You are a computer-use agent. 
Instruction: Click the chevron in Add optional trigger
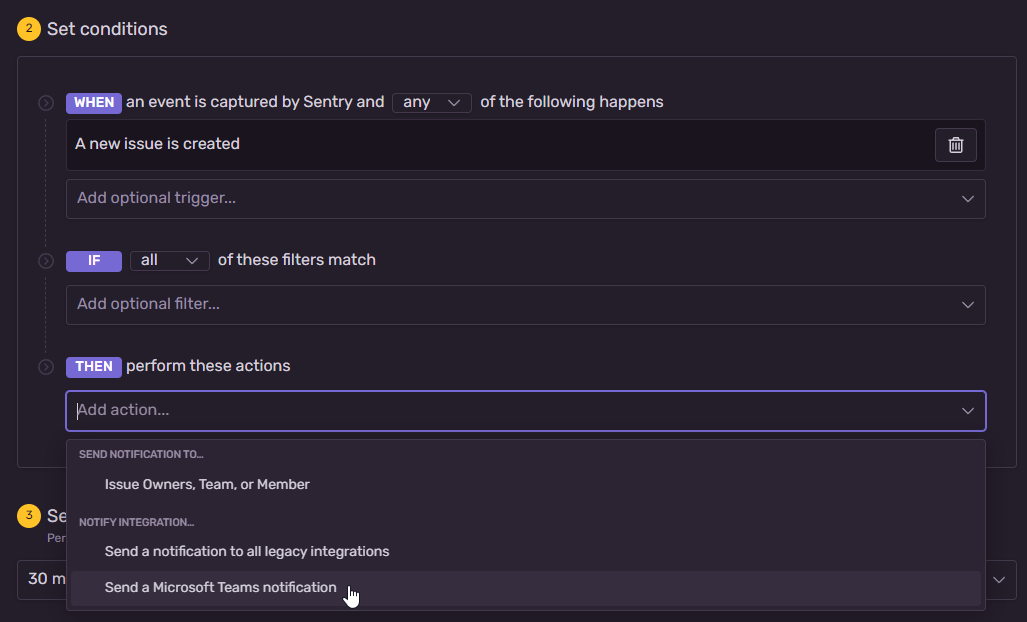coord(967,199)
